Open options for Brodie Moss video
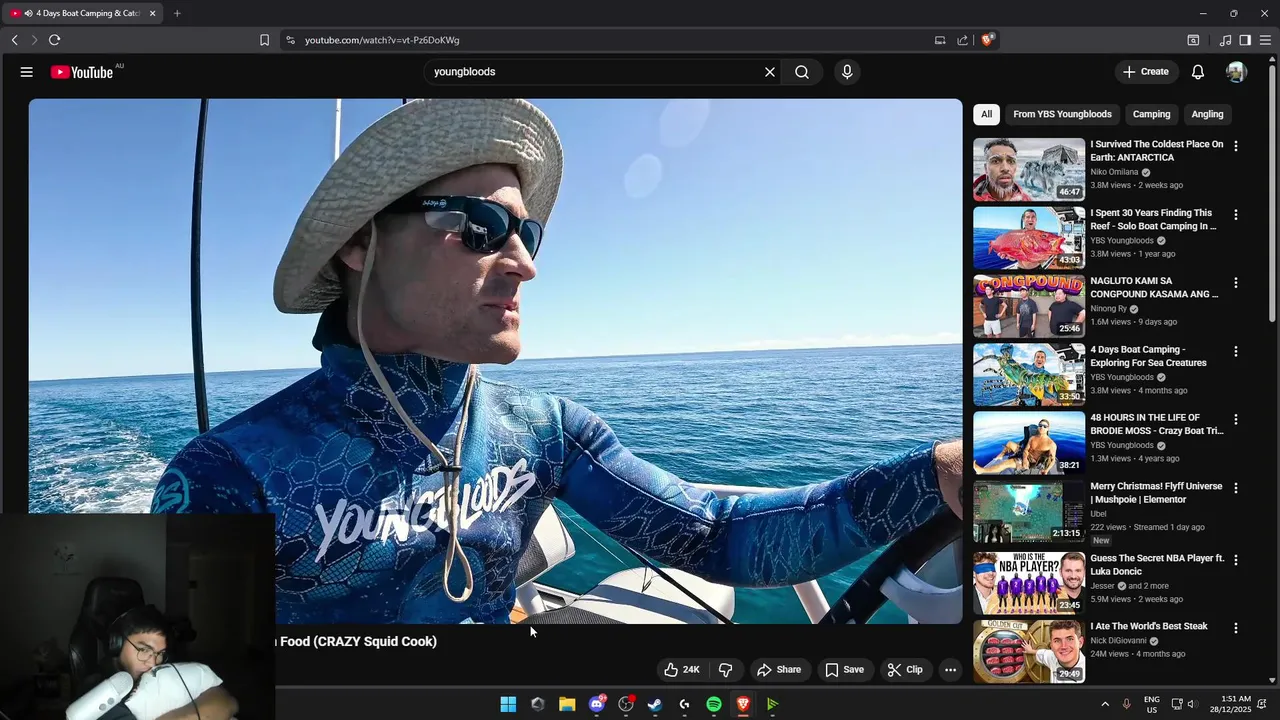 (x=1236, y=419)
